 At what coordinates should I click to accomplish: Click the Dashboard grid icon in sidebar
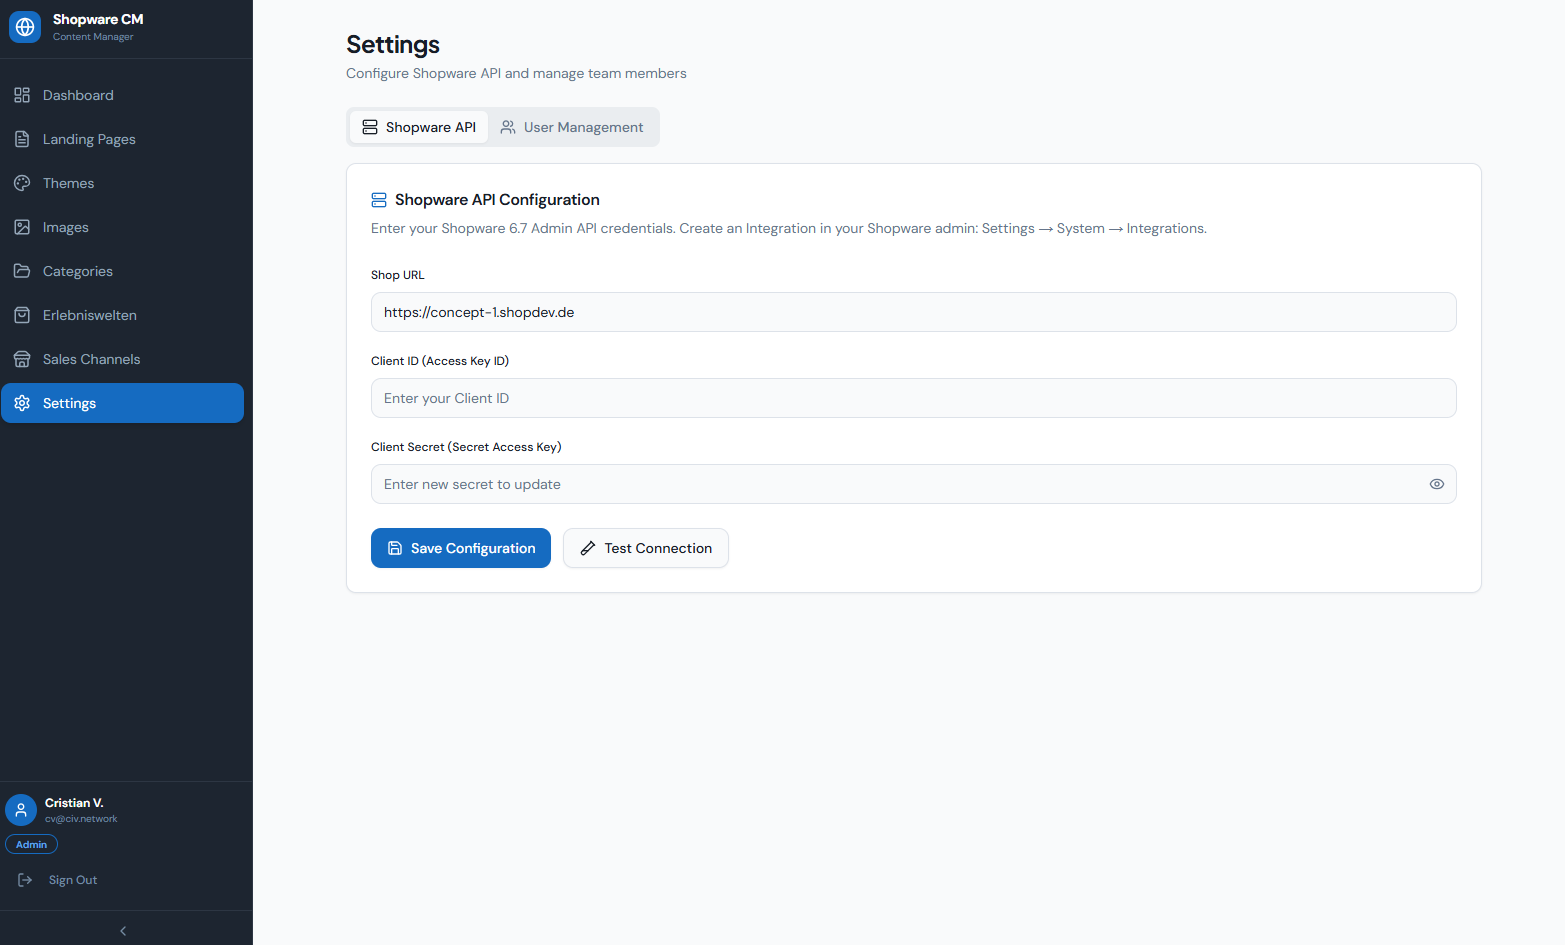pos(22,95)
